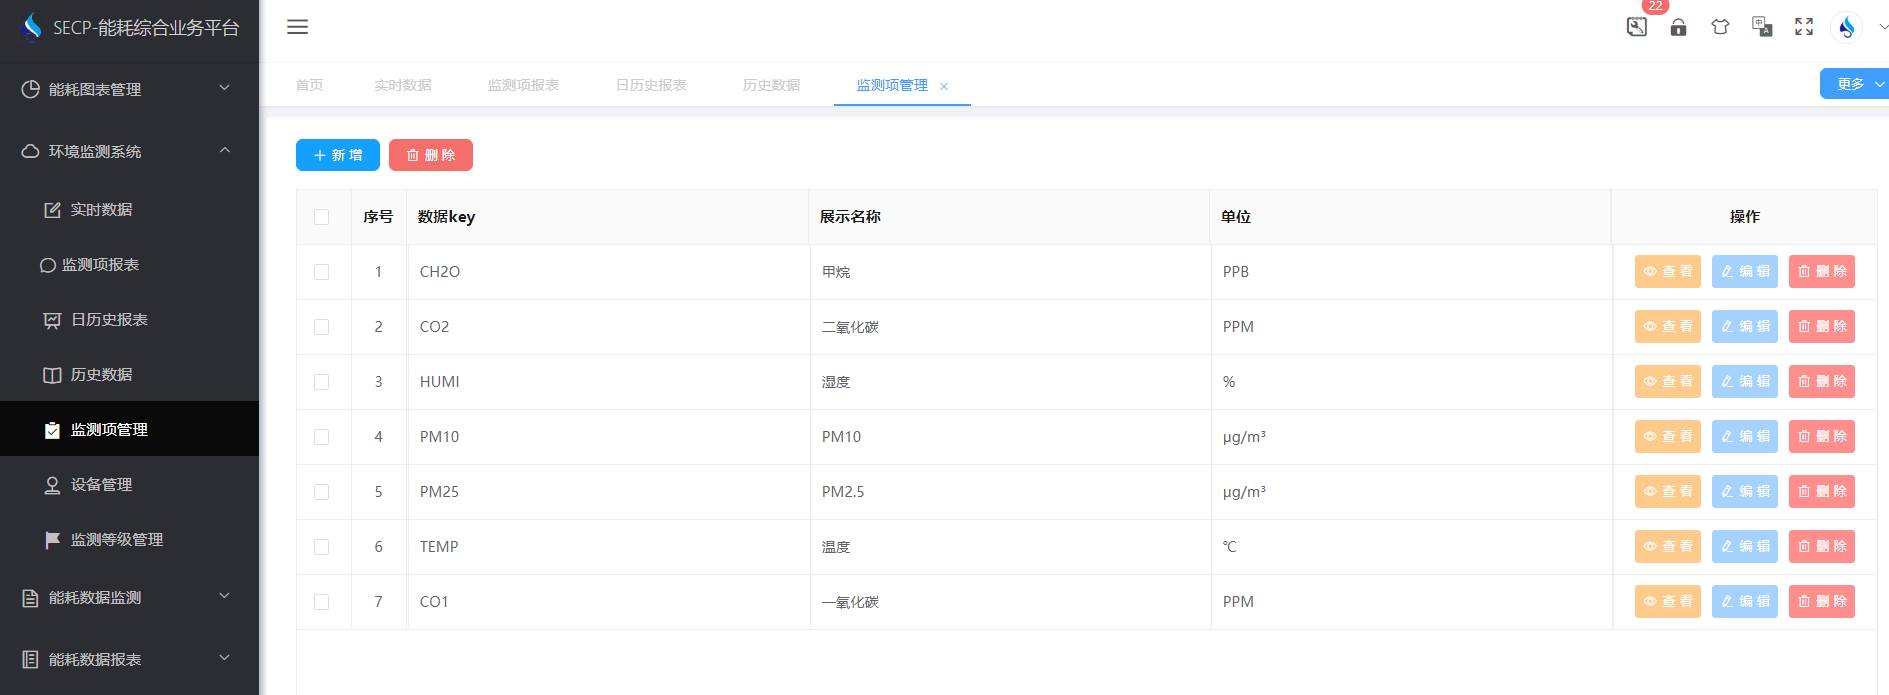The image size is (1889, 695).
Task: Expand the 能耗图表管理 menu
Action: pos(129,89)
